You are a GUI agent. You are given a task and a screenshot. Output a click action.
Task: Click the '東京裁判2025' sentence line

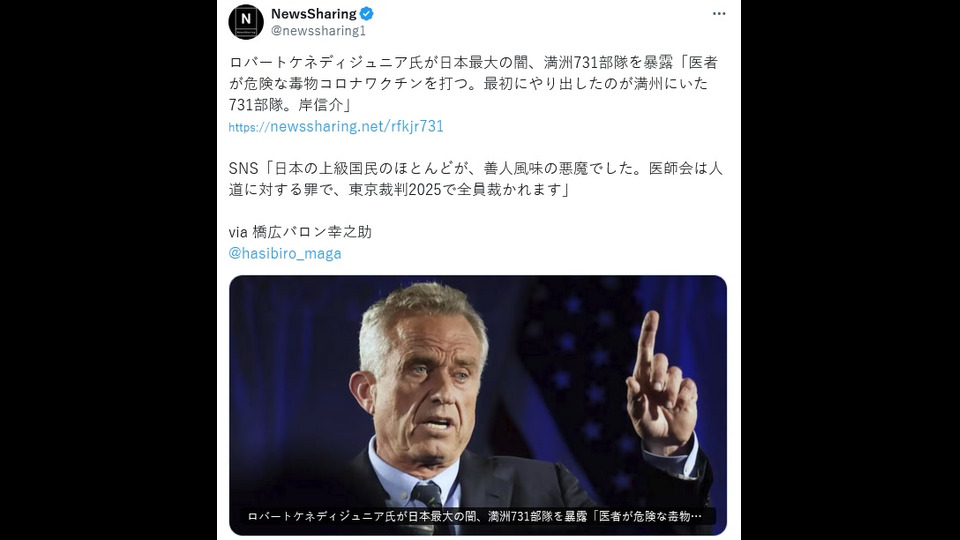pyautogui.click(x=400, y=190)
